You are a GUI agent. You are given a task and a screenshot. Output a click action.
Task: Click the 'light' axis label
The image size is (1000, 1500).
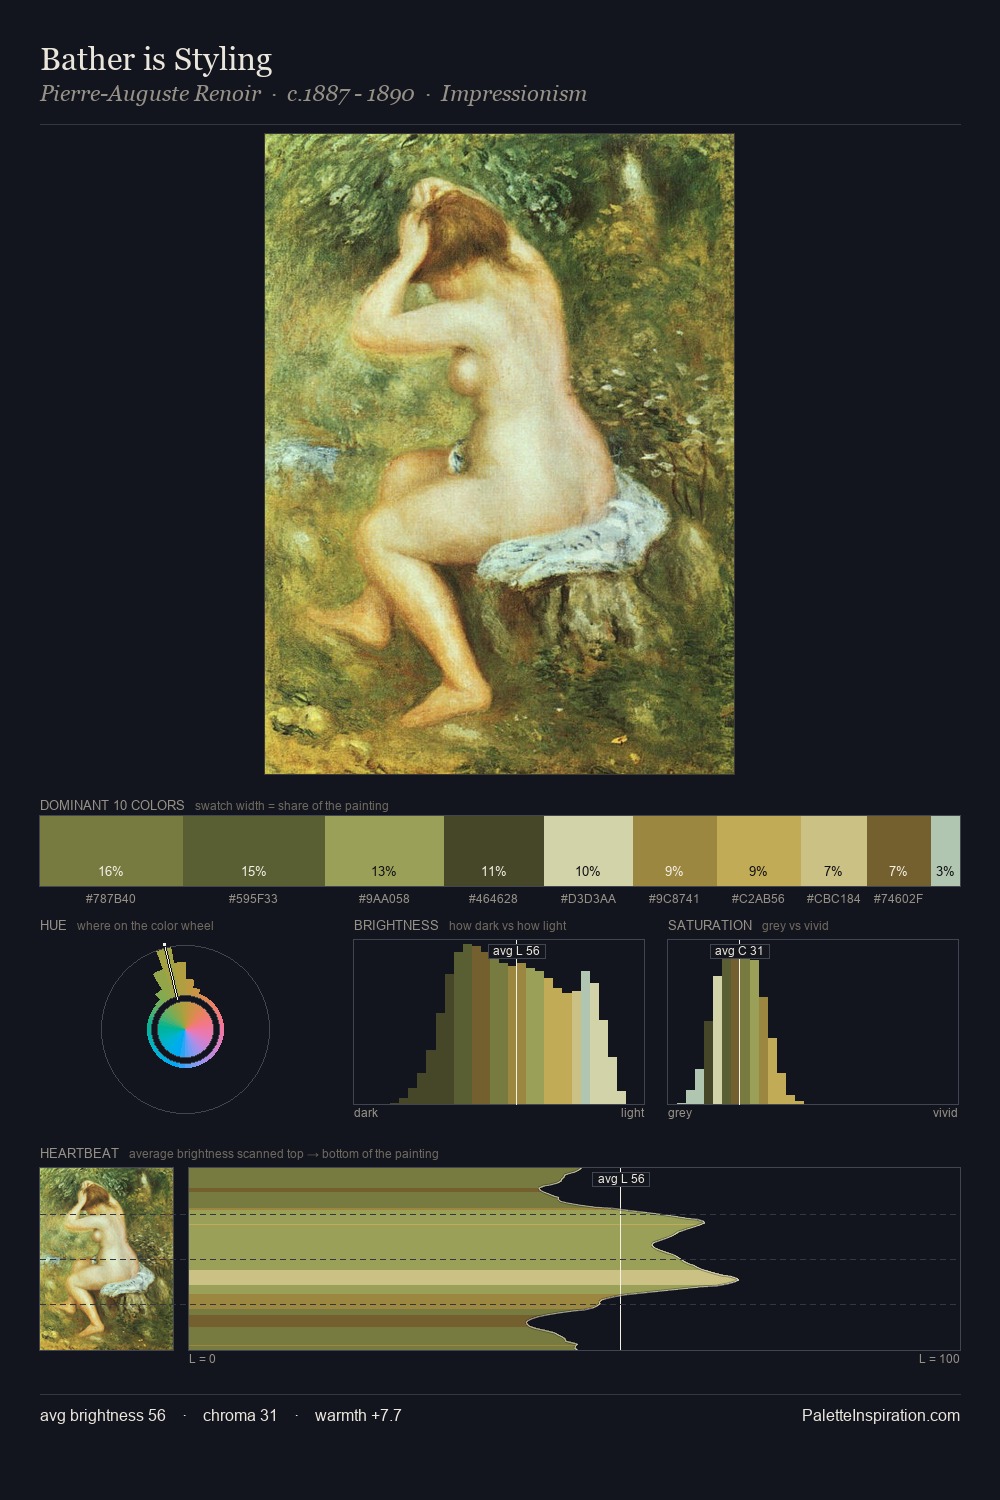(x=633, y=1112)
